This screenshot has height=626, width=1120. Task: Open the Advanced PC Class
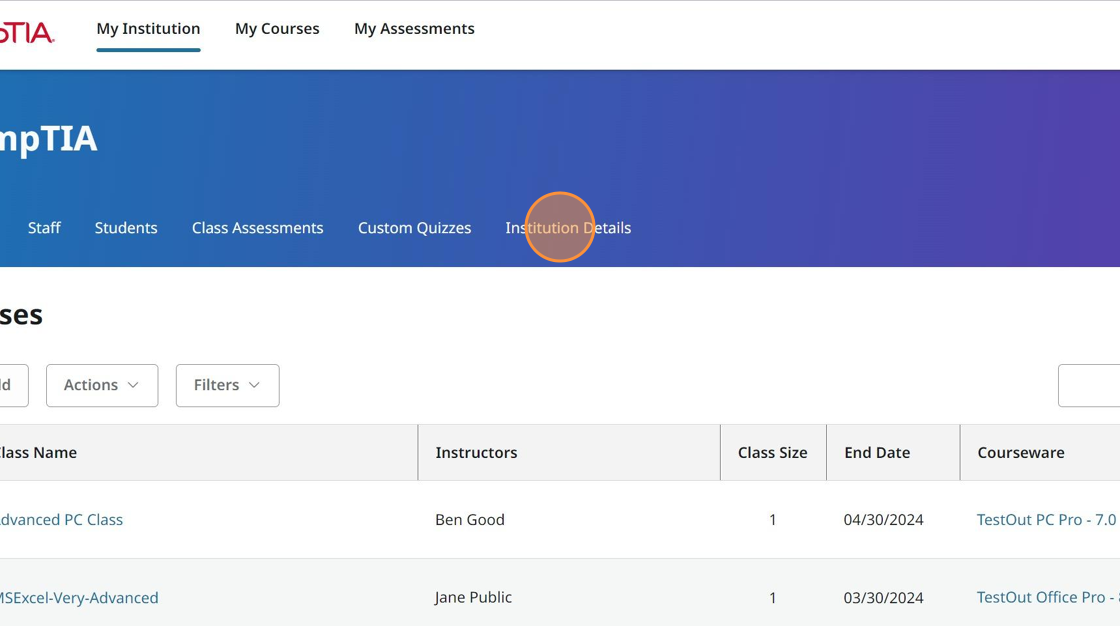61,519
